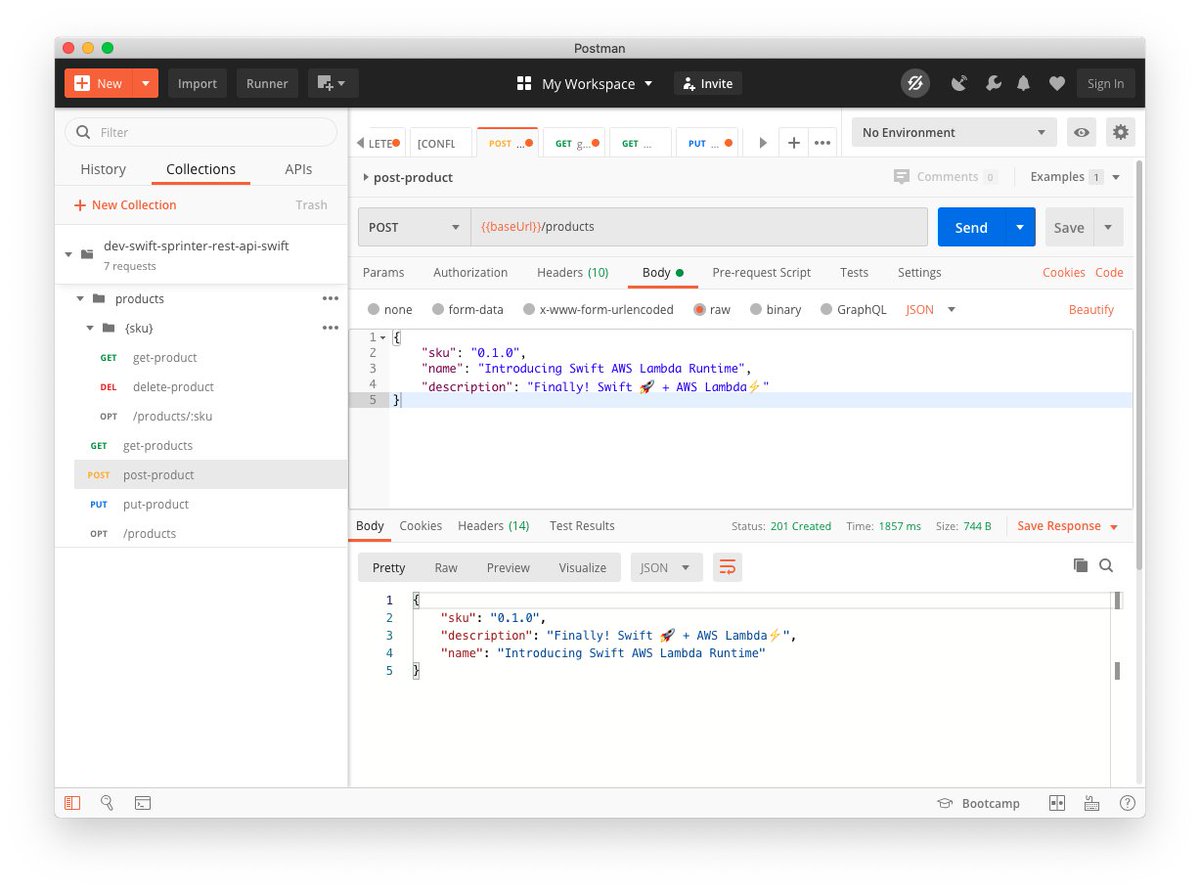
Task: Click the Send button
Action: (971, 227)
